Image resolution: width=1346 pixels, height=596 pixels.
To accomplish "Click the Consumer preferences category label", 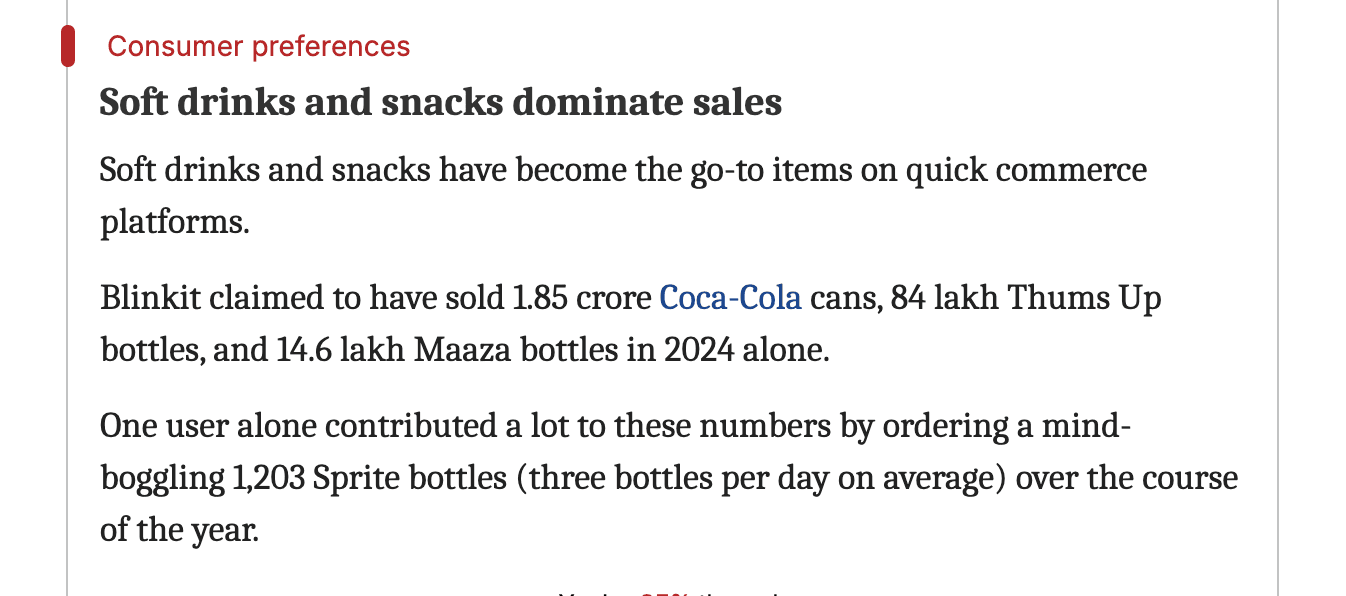I will click(258, 47).
